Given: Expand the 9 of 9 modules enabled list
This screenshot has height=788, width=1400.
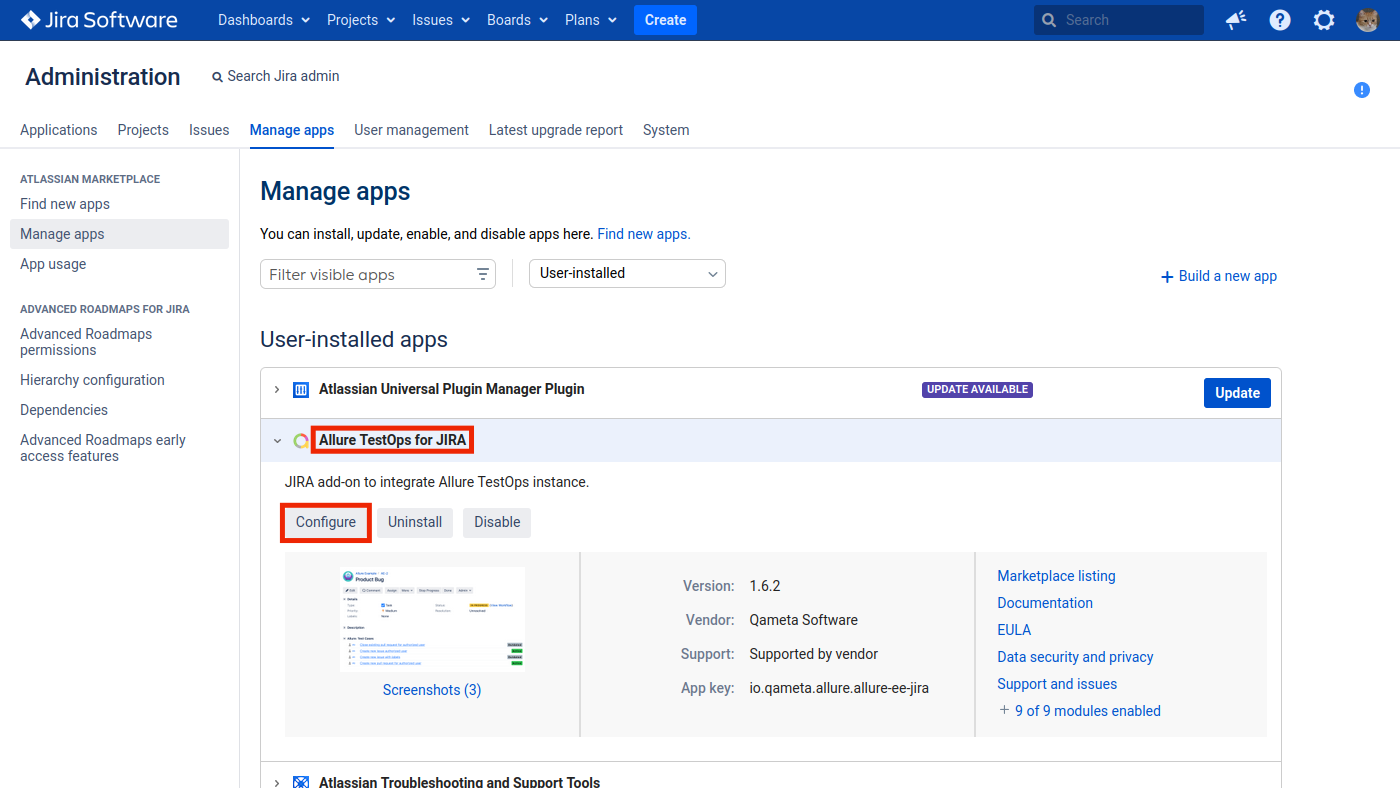Looking at the screenshot, I should click(x=1079, y=711).
